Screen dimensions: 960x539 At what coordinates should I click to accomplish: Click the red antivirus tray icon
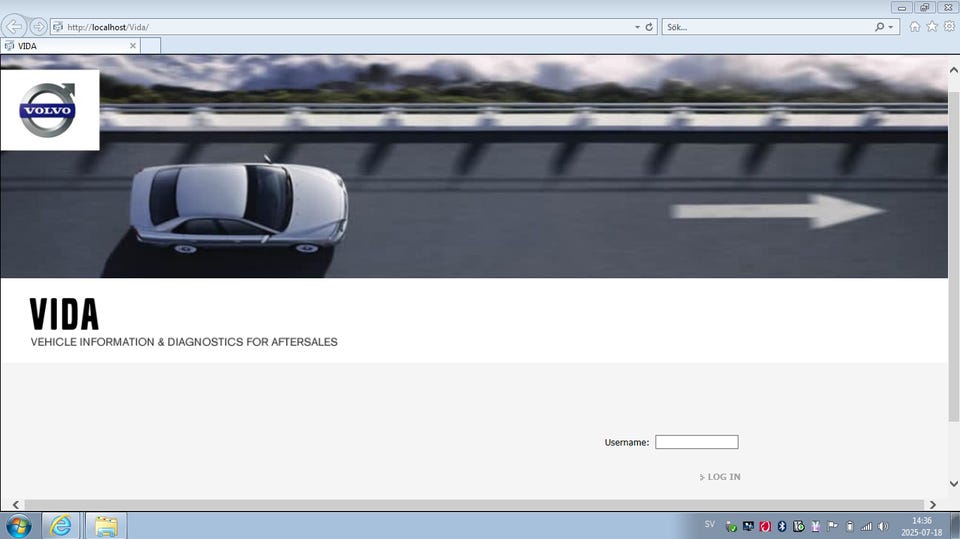click(765, 526)
